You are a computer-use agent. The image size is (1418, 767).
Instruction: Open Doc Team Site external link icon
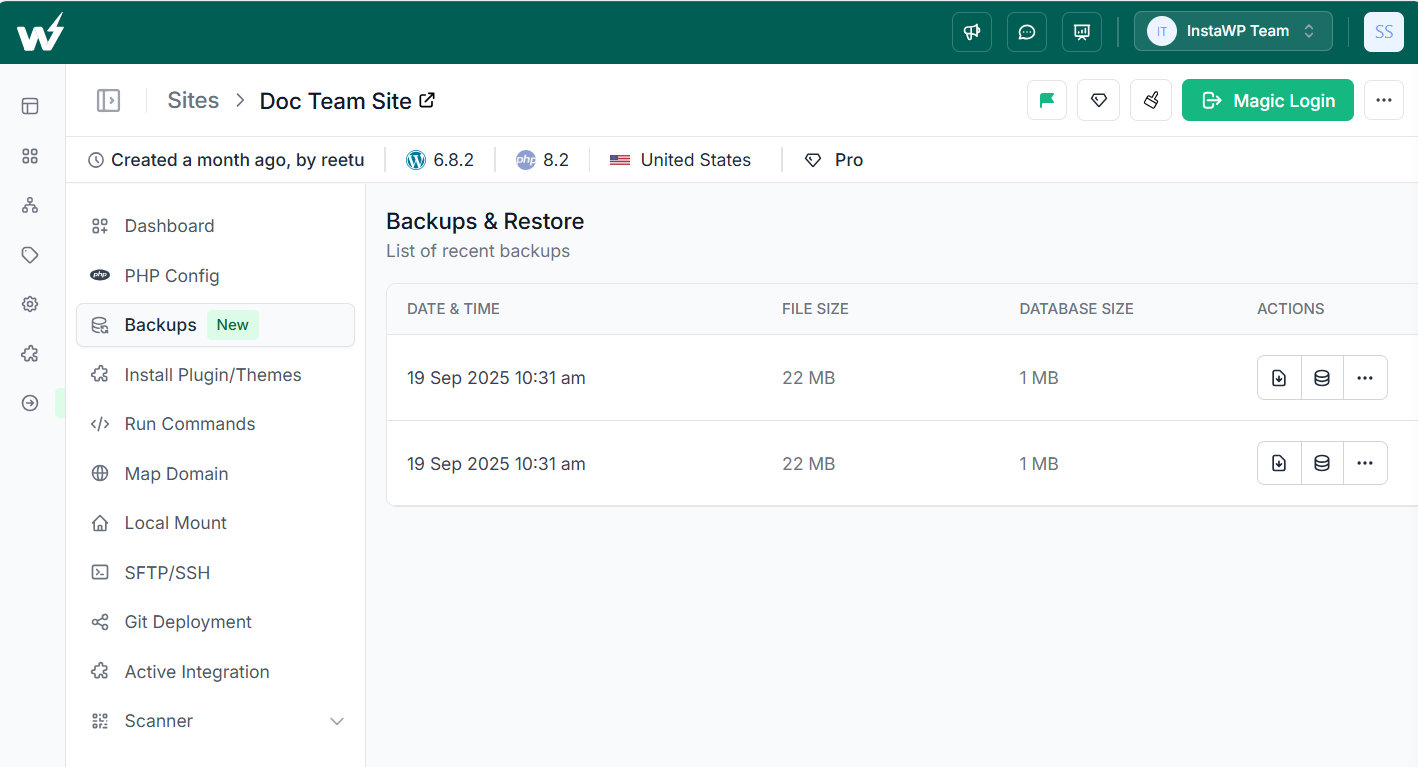point(427,100)
